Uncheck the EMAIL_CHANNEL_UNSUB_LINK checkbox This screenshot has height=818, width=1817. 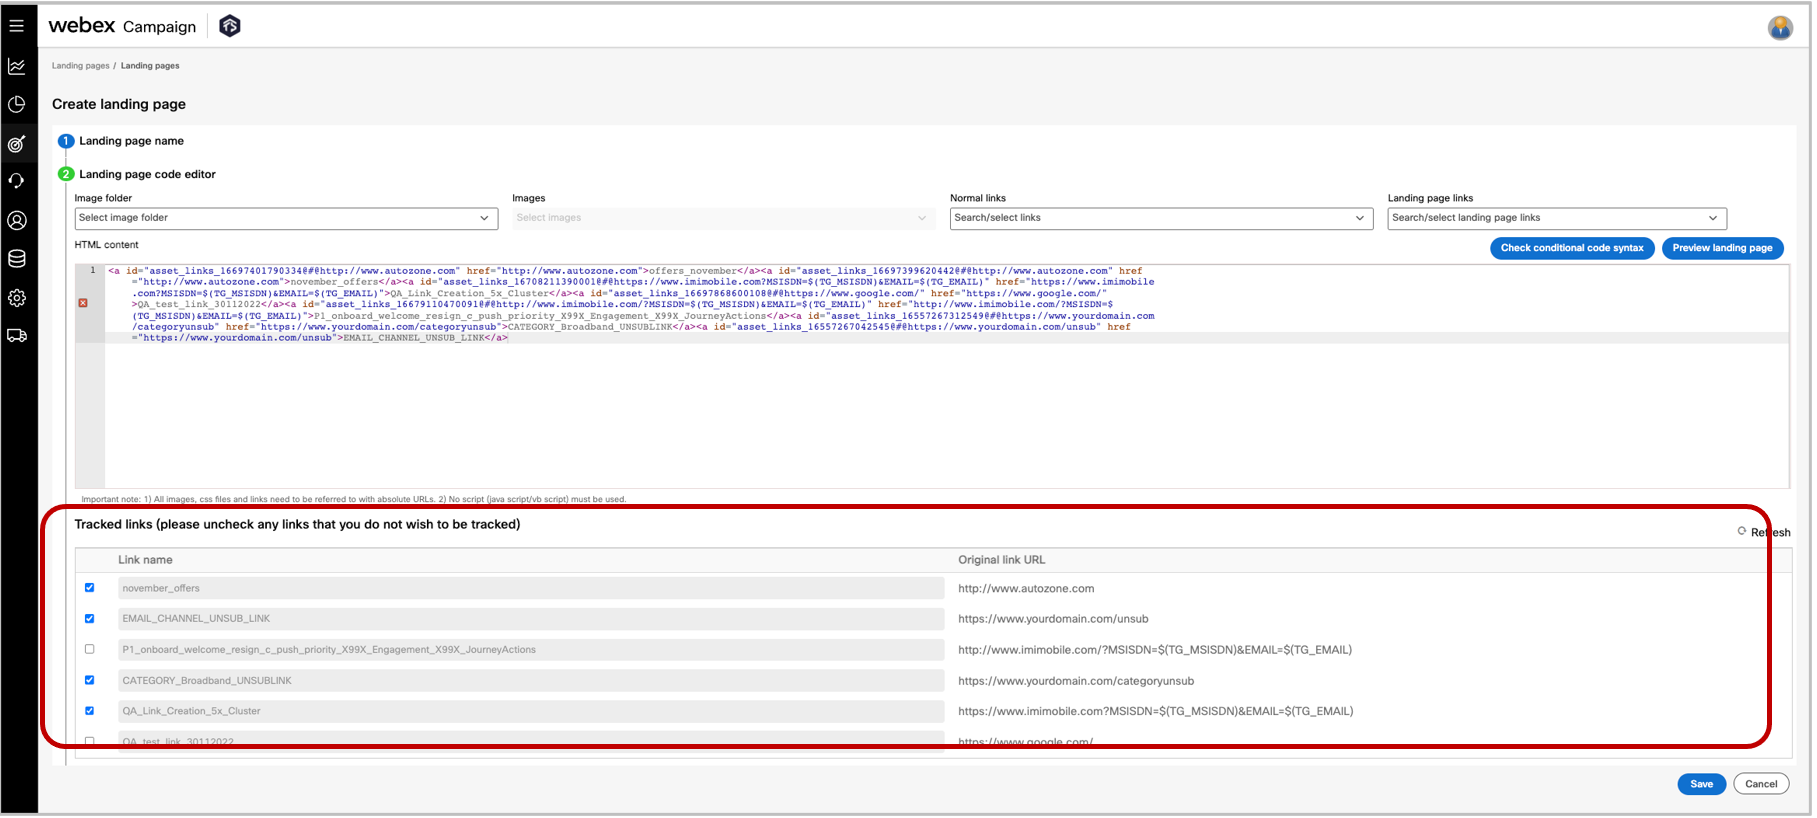point(90,619)
